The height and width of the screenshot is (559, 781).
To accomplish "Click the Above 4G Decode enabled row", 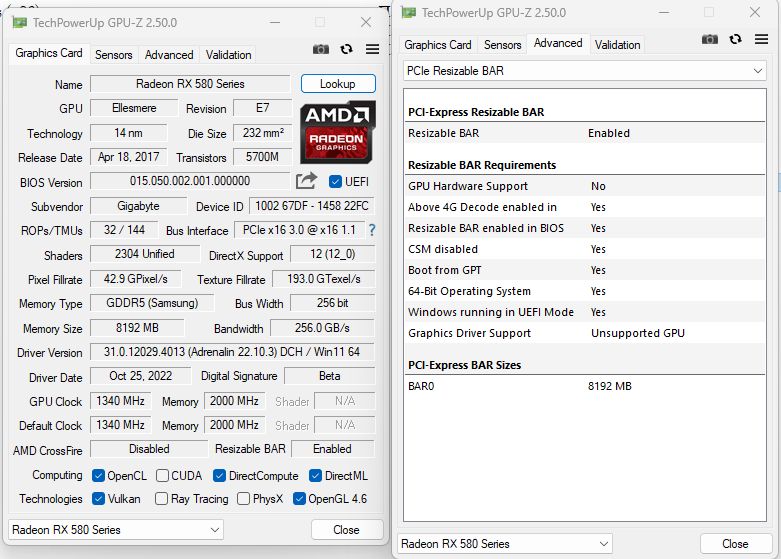I will [585, 207].
